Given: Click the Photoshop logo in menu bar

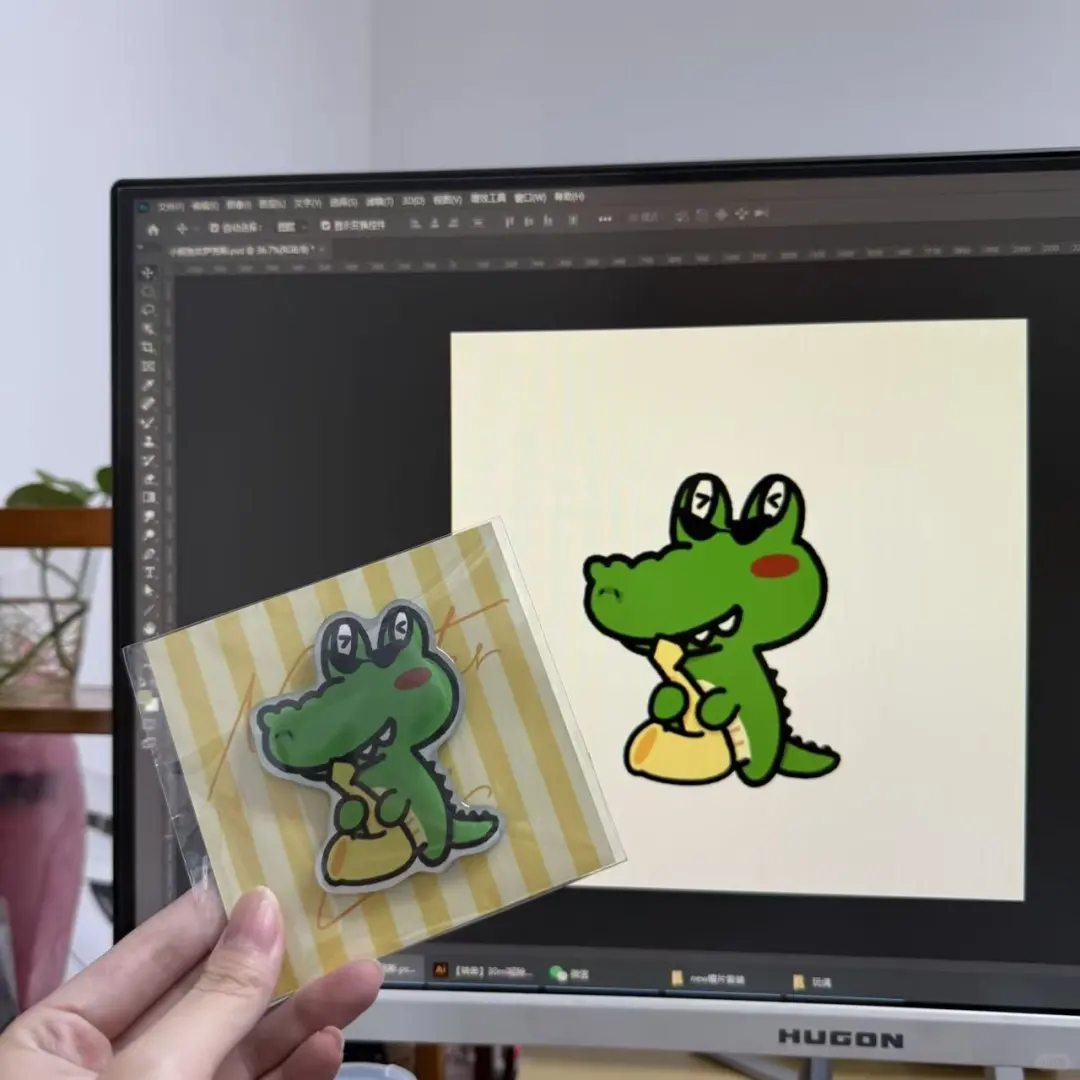Looking at the screenshot, I should (143, 208).
